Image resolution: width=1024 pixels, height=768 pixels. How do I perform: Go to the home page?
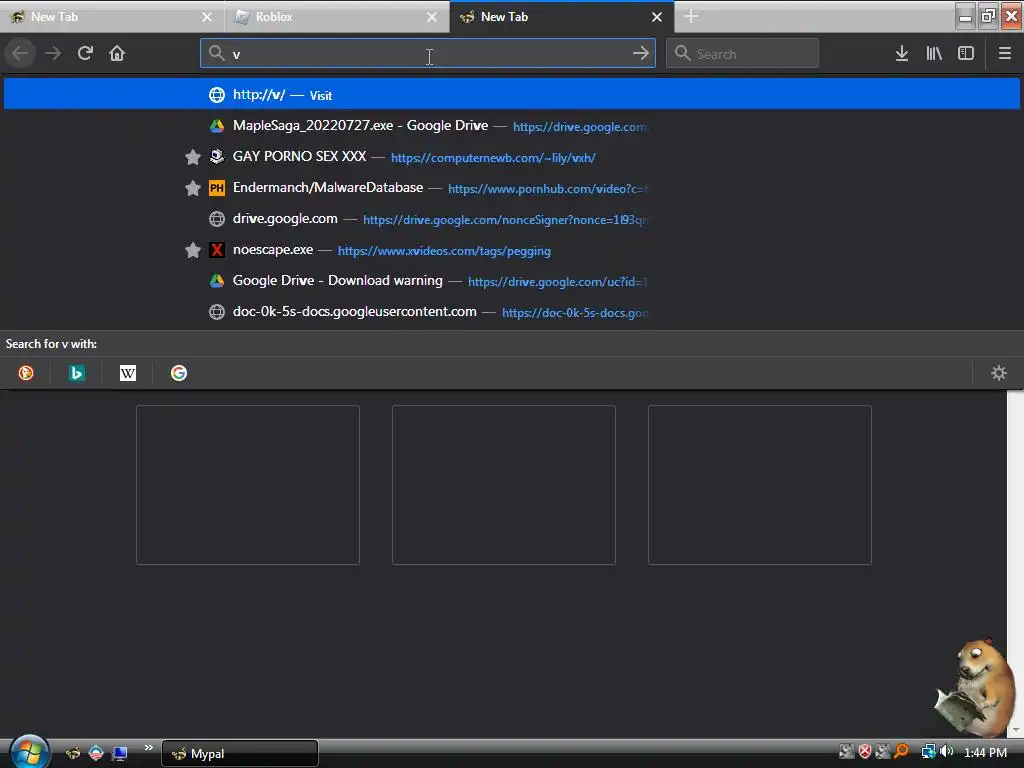pos(117,53)
